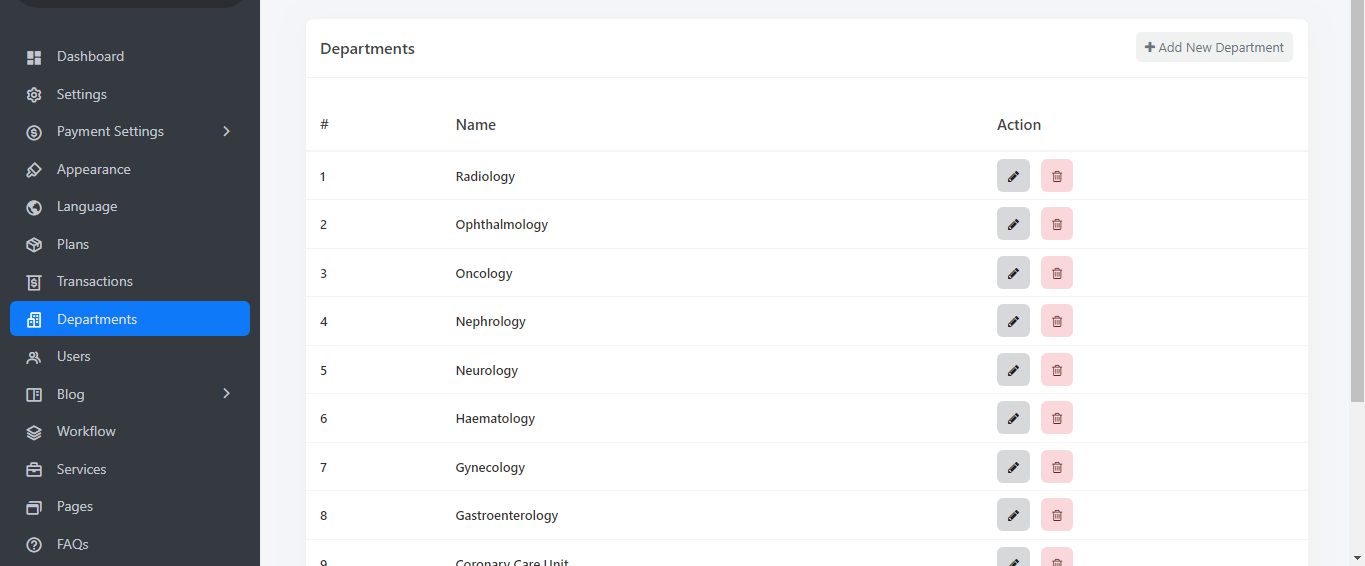Expand the Blog submenu arrow
The height and width of the screenshot is (566, 1365).
point(227,394)
